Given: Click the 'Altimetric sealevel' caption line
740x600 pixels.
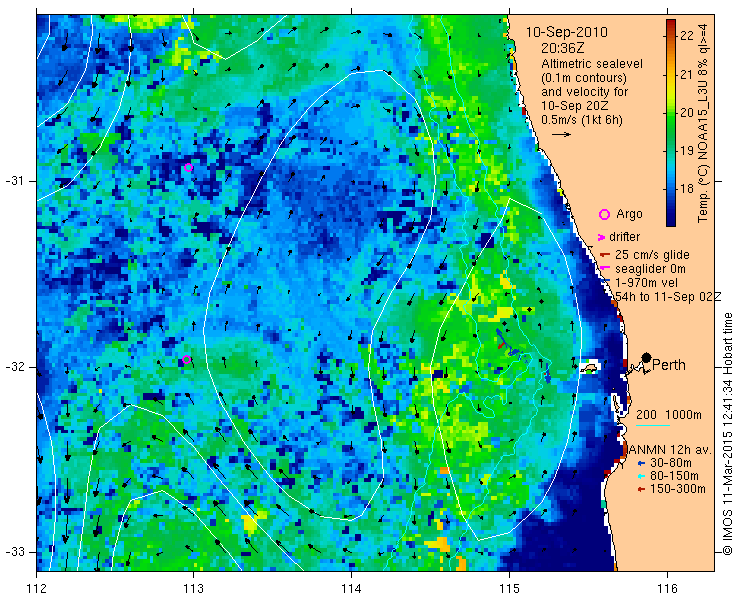Looking at the screenshot, I should pyautogui.click(x=592, y=63).
